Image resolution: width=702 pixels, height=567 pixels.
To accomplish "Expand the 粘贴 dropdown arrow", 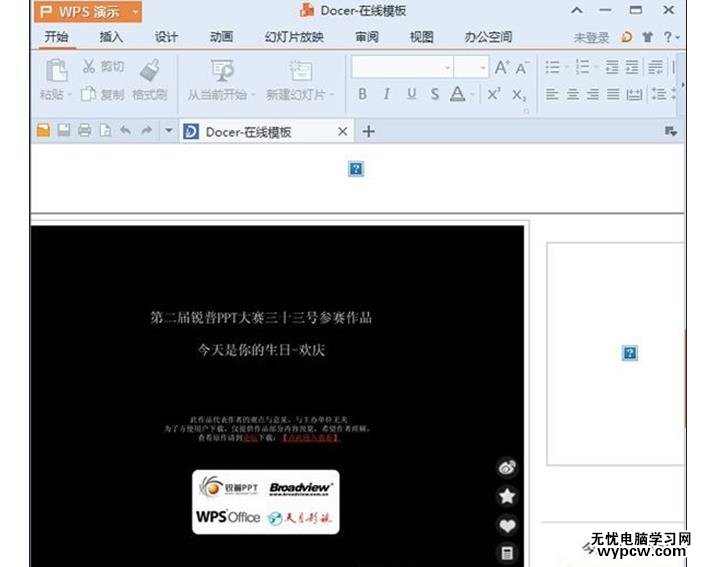I will coord(70,94).
